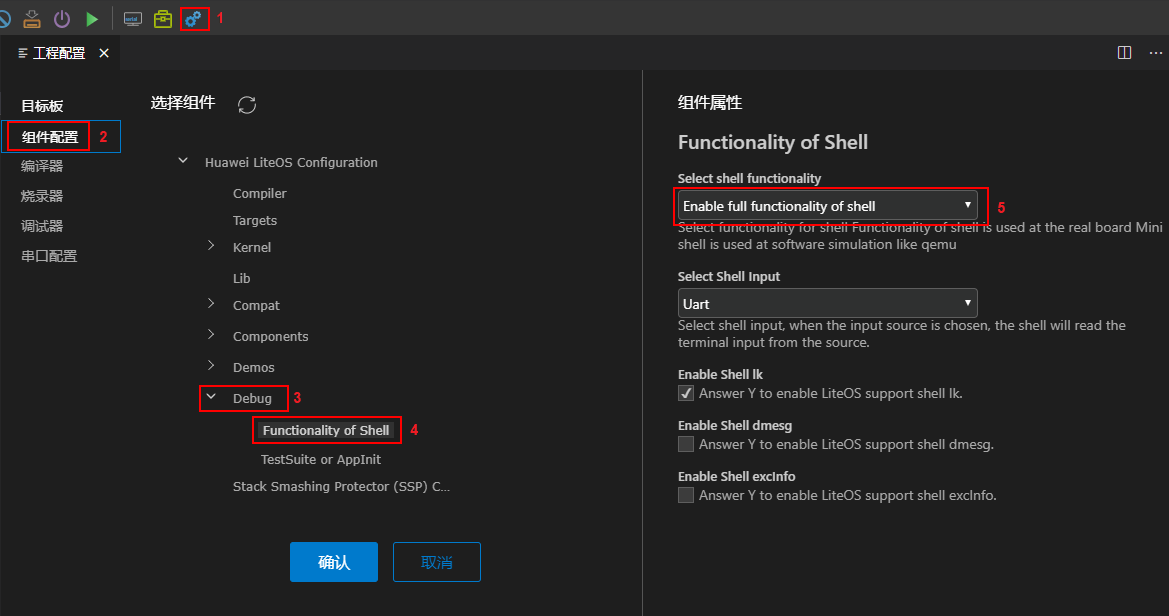Select TestSuite or AppInit item

point(321,459)
